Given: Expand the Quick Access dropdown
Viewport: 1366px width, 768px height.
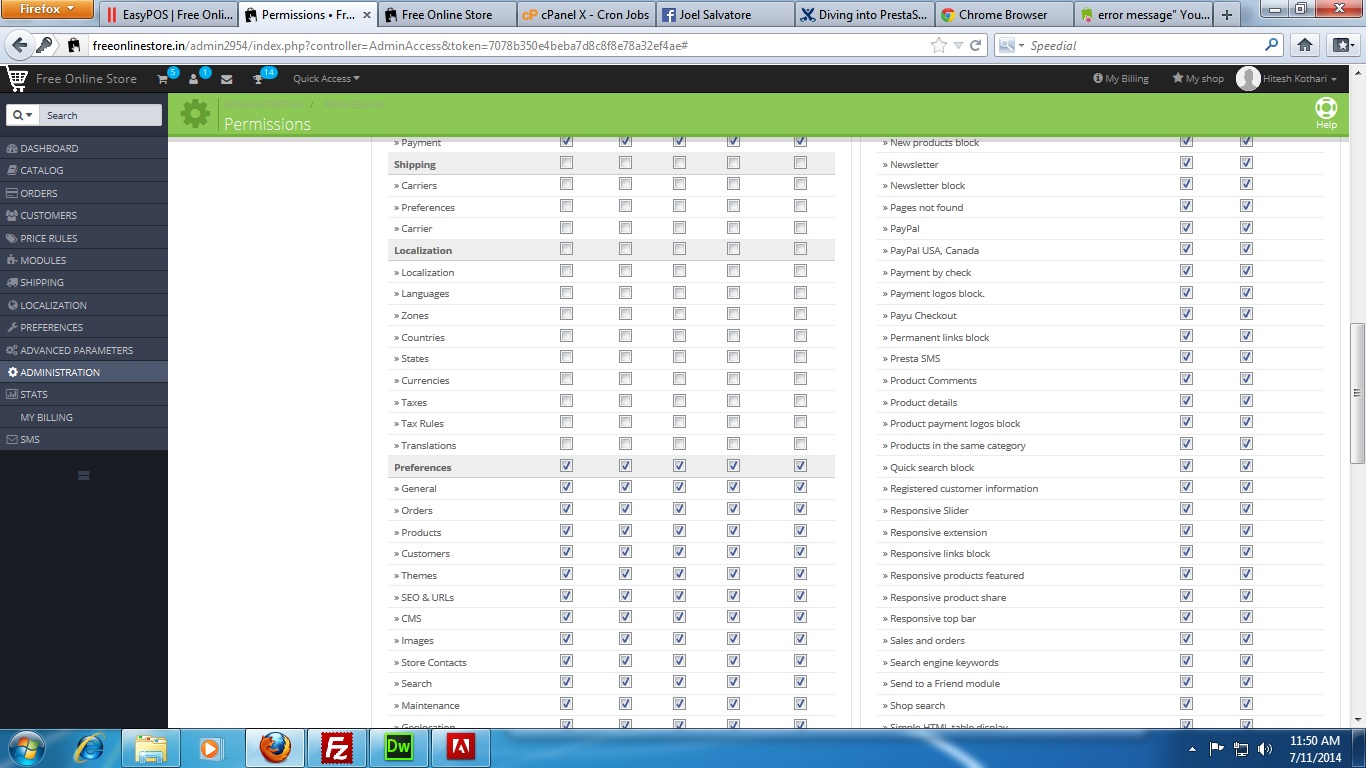Looking at the screenshot, I should (326, 79).
